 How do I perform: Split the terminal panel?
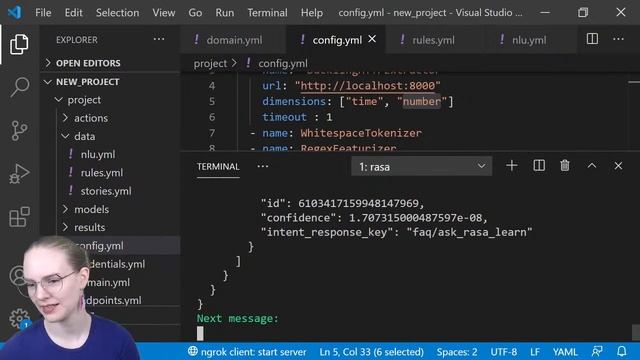coord(539,166)
